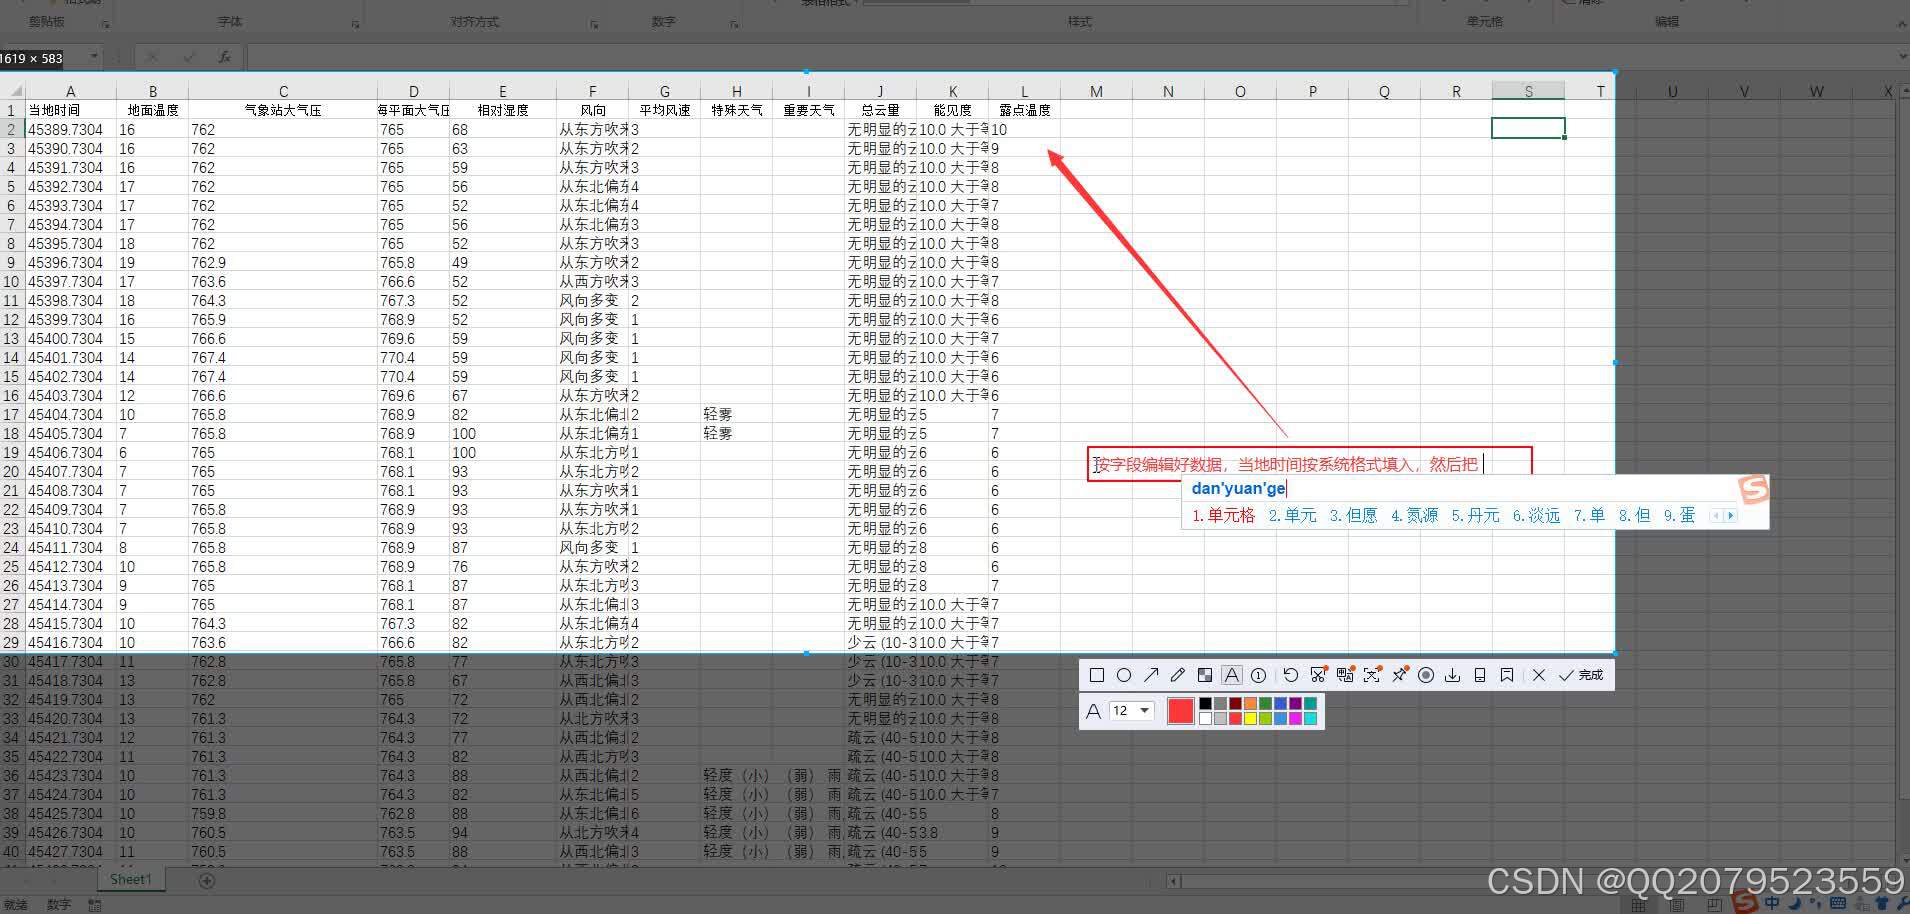Click the current red color preview
Image resolution: width=1910 pixels, height=914 pixels.
[x=1181, y=711]
